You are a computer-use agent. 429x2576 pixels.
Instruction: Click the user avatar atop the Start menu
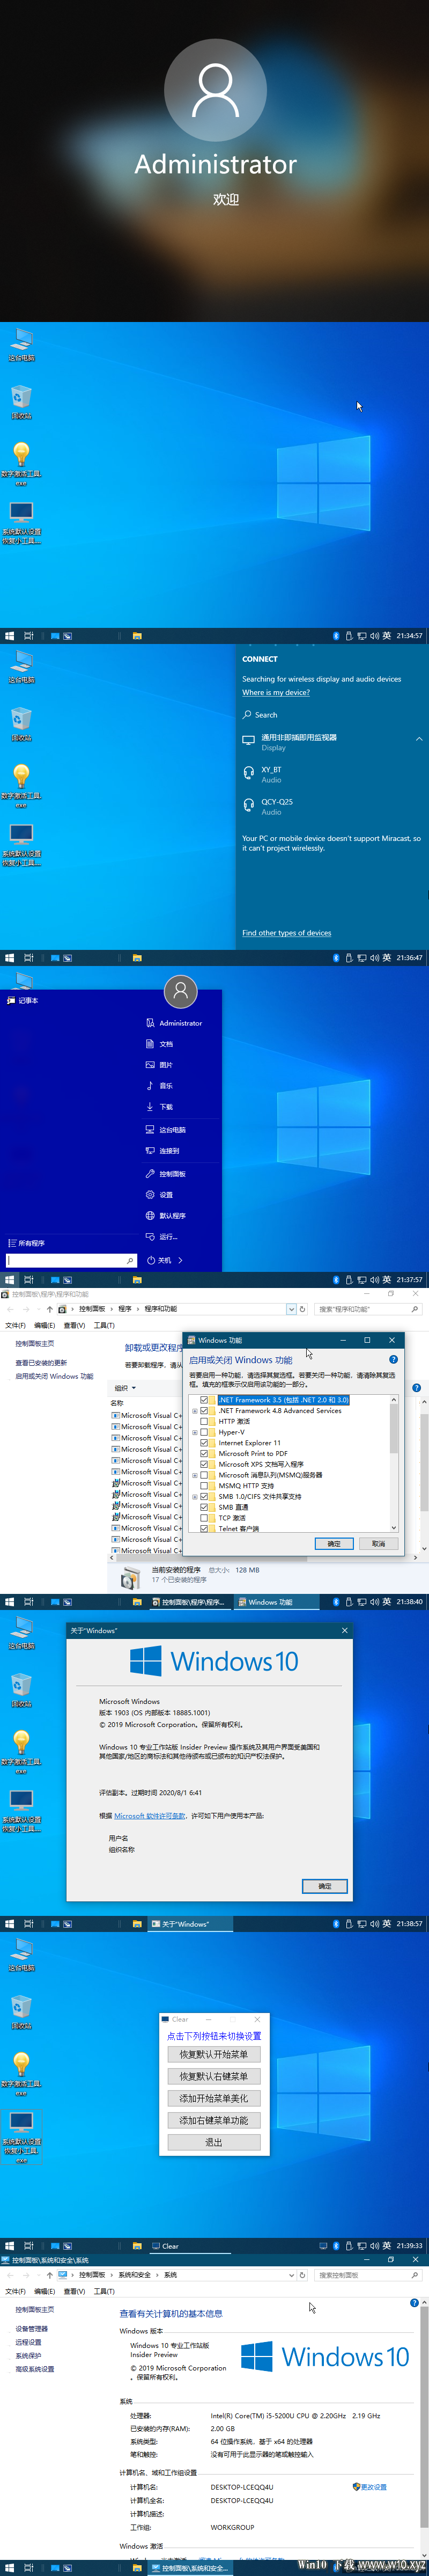pyautogui.click(x=181, y=992)
